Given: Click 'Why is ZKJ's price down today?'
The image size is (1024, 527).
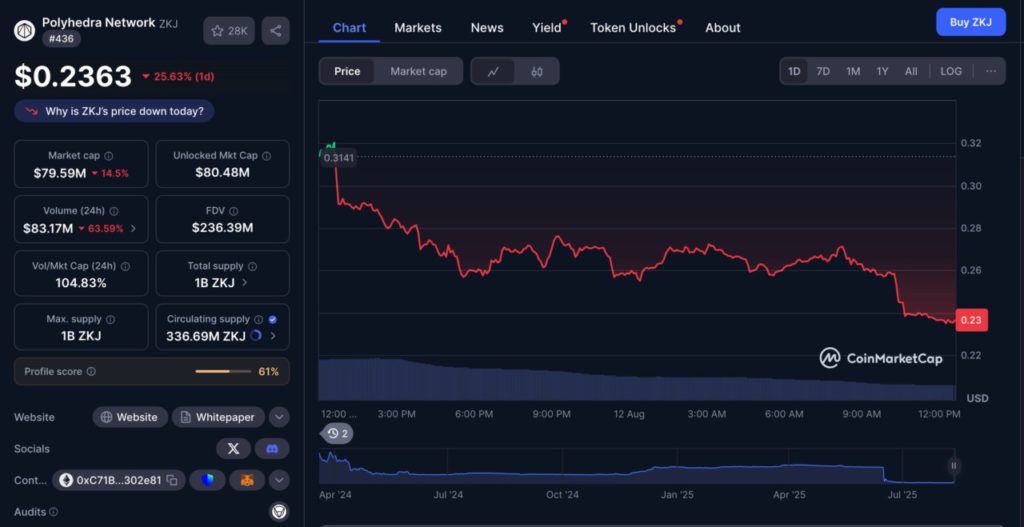Looking at the screenshot, I should pos(114,111).
